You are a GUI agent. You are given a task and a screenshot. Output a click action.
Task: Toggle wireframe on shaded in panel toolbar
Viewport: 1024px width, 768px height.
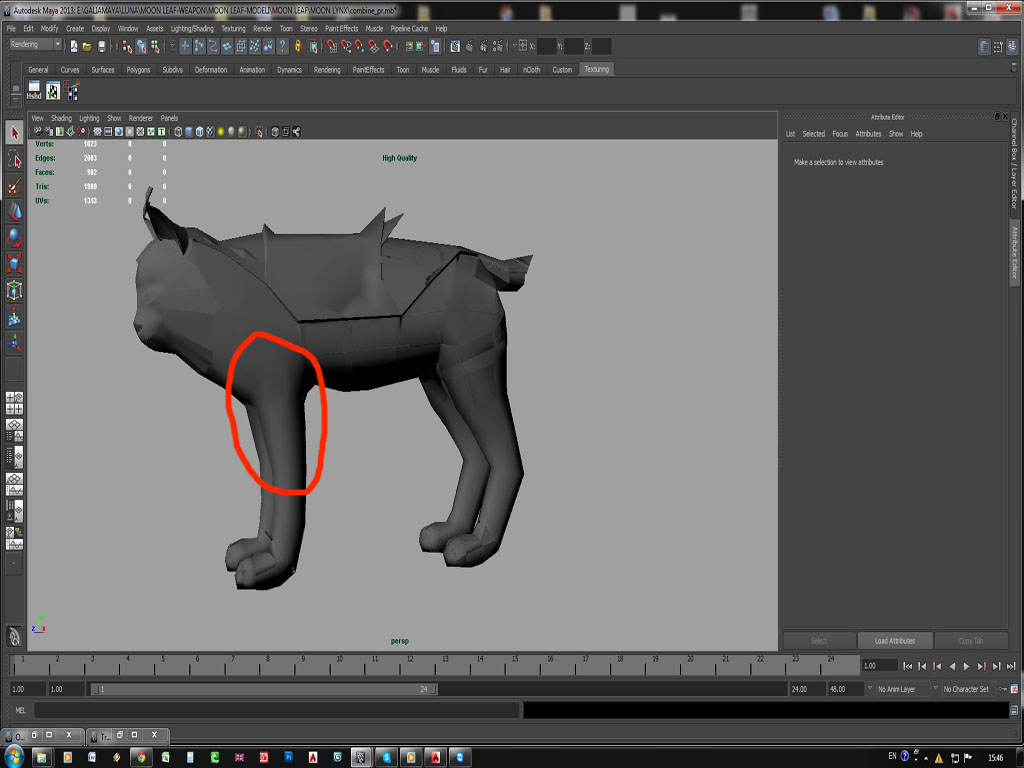point(199,131)
